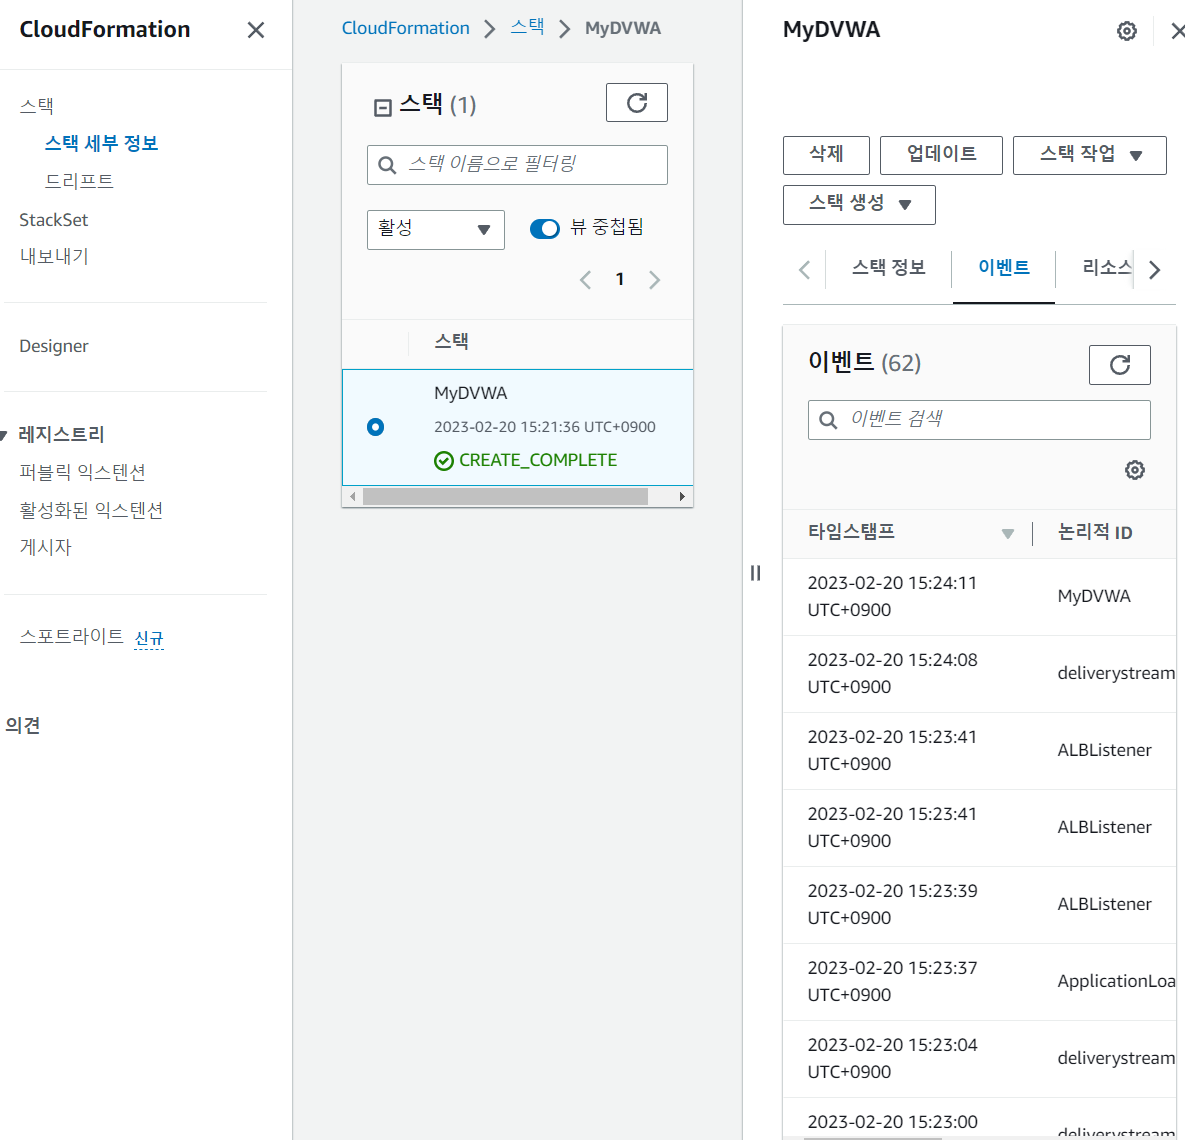
Task: Click the horizontal scrollbar of stack list
Action: pyautogui.click(x=505, y=497)
